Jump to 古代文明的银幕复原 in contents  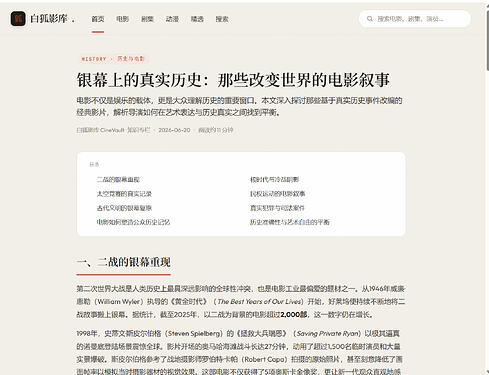click(124, 208)
